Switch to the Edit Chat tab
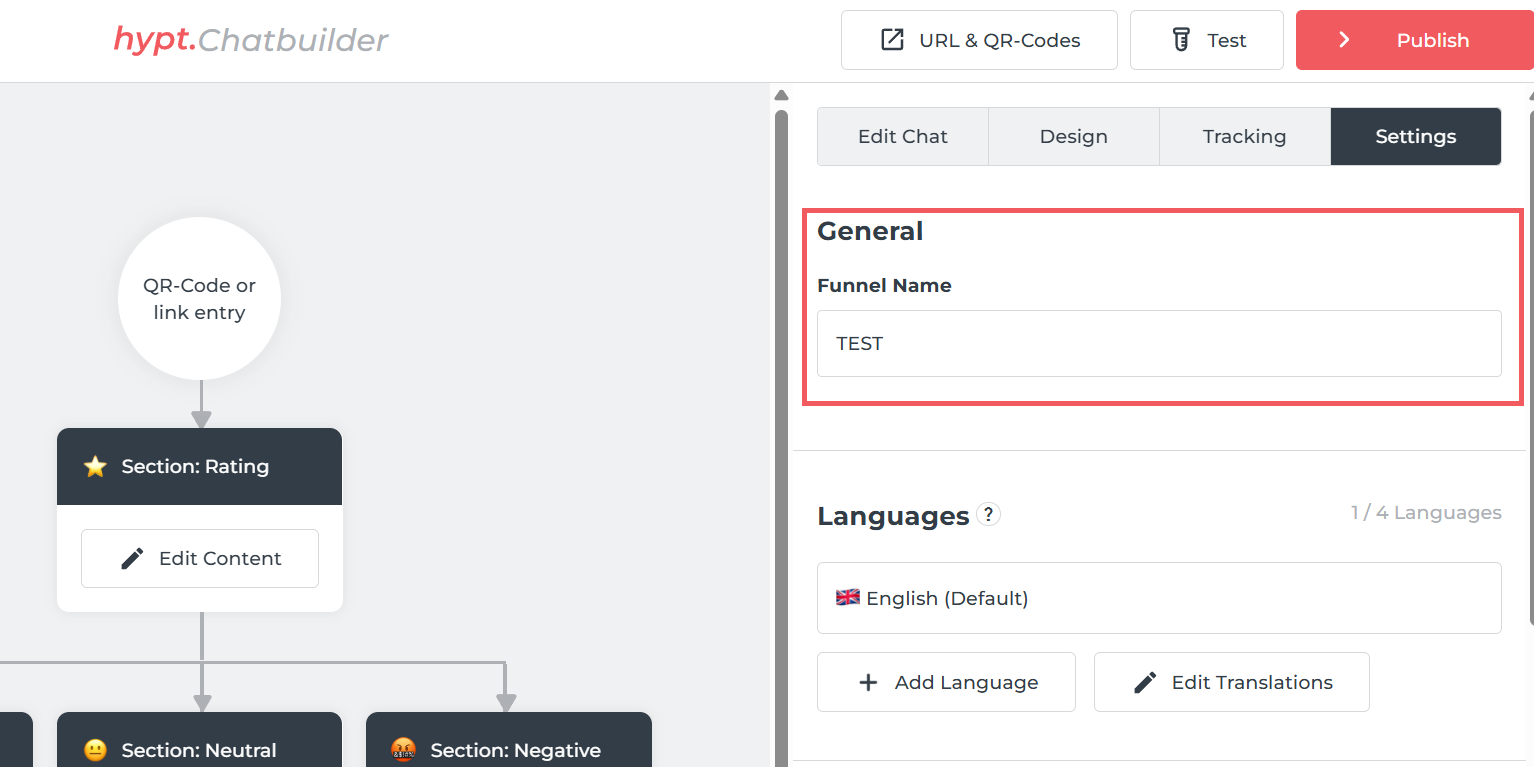This screenshot has width=1534, height=767. point(902,136)
